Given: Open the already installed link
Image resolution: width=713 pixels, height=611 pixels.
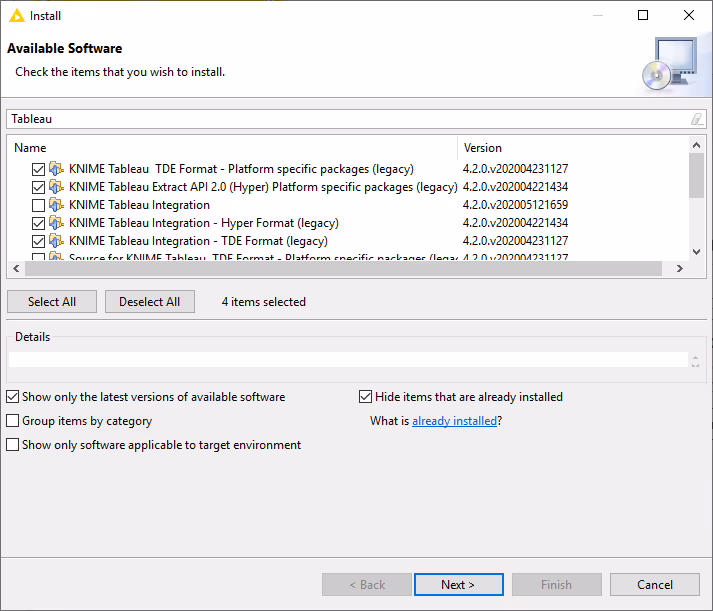Looking at the screenshot, I should 454,422.
